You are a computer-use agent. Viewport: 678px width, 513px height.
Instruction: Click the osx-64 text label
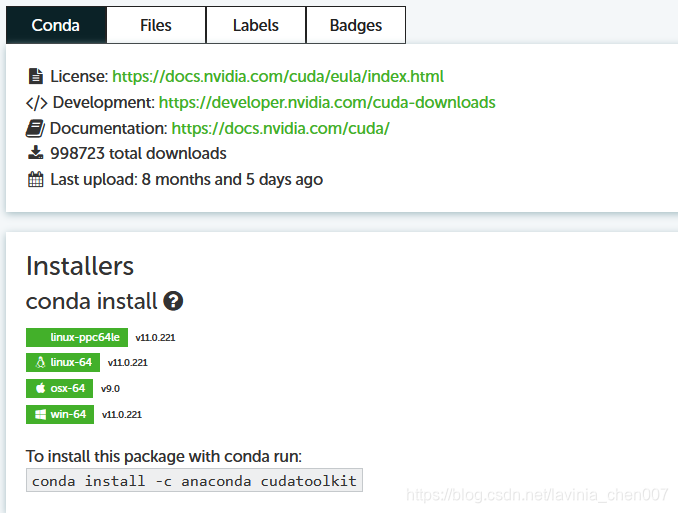pyautogui.click(x=67, y=388)
